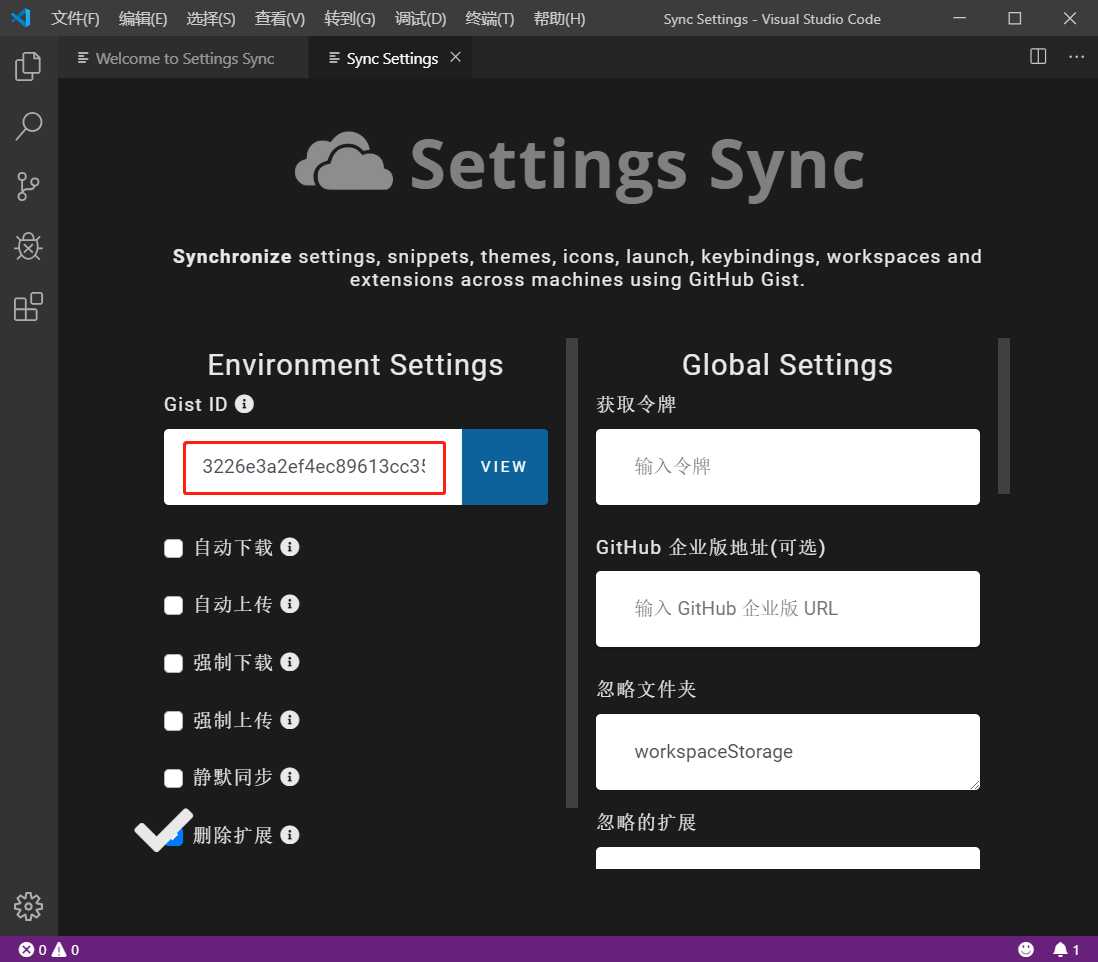Click the workspaceStorage ignore folders textarea
The width and height of the screenshot is (1098, 962).
pyautogui.click(x=787, y=751)
